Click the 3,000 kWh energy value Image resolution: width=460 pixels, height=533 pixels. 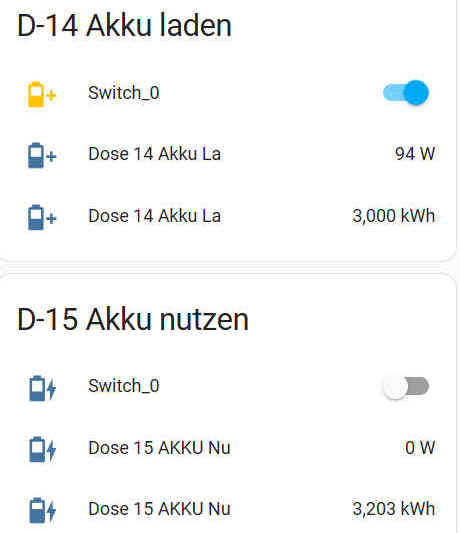(x=394, y=216)
